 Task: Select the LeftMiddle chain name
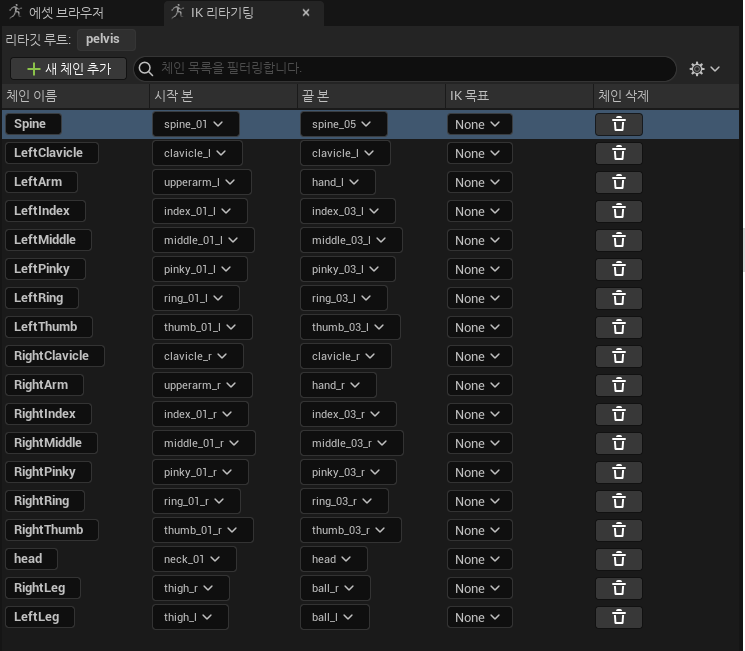[48, 240]
